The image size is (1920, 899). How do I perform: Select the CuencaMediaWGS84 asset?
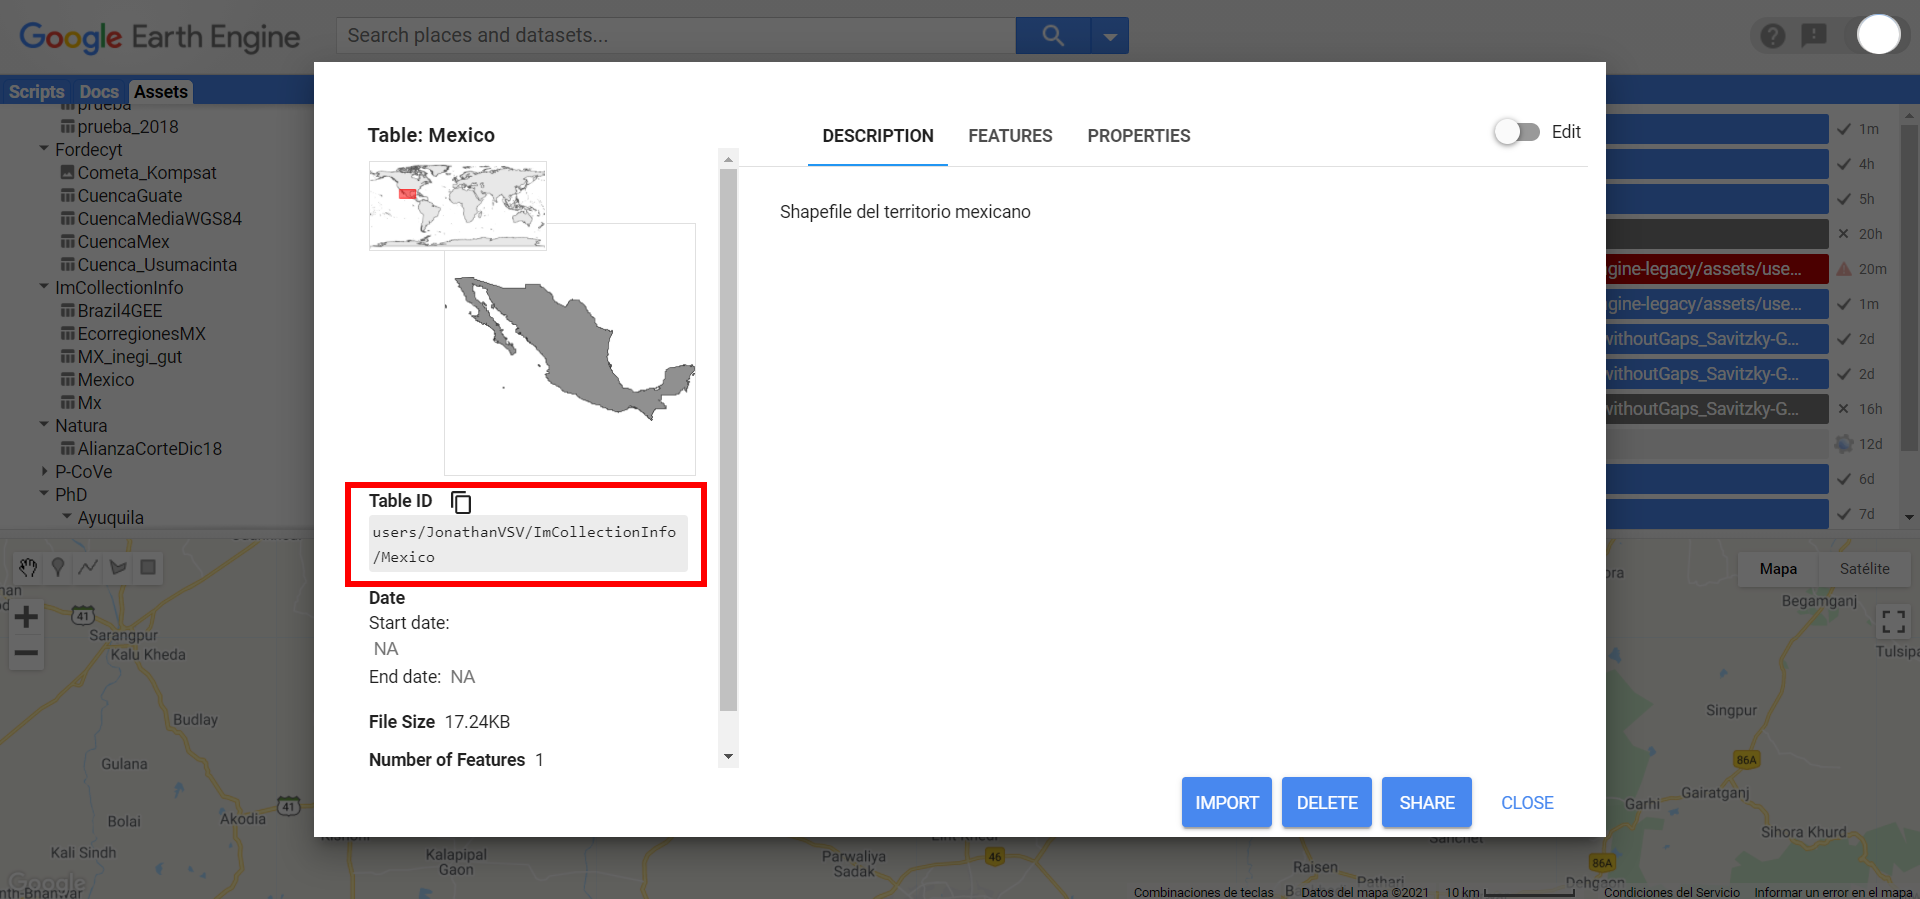coord(160,218)
